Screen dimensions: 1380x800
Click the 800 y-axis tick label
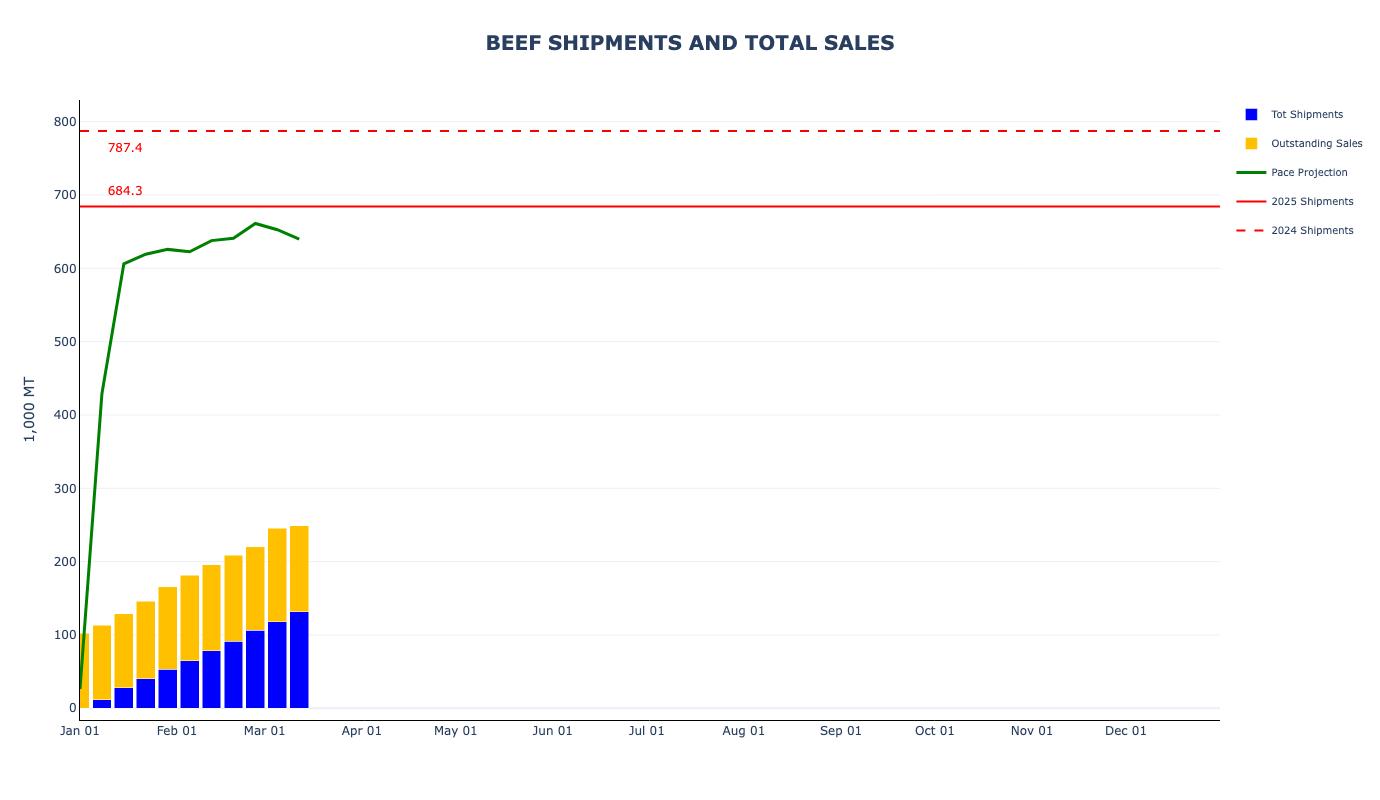pyautogui.click(x=65, y=122)
